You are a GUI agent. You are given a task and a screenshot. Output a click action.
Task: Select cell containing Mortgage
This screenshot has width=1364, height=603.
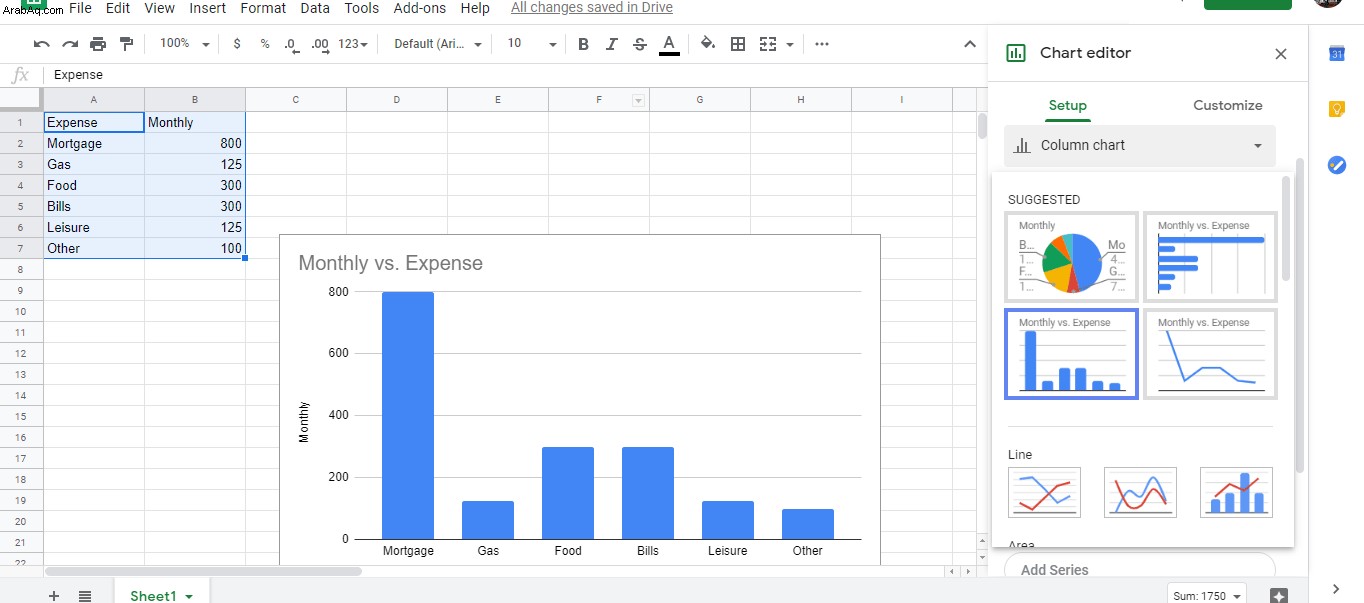point(94,143)
